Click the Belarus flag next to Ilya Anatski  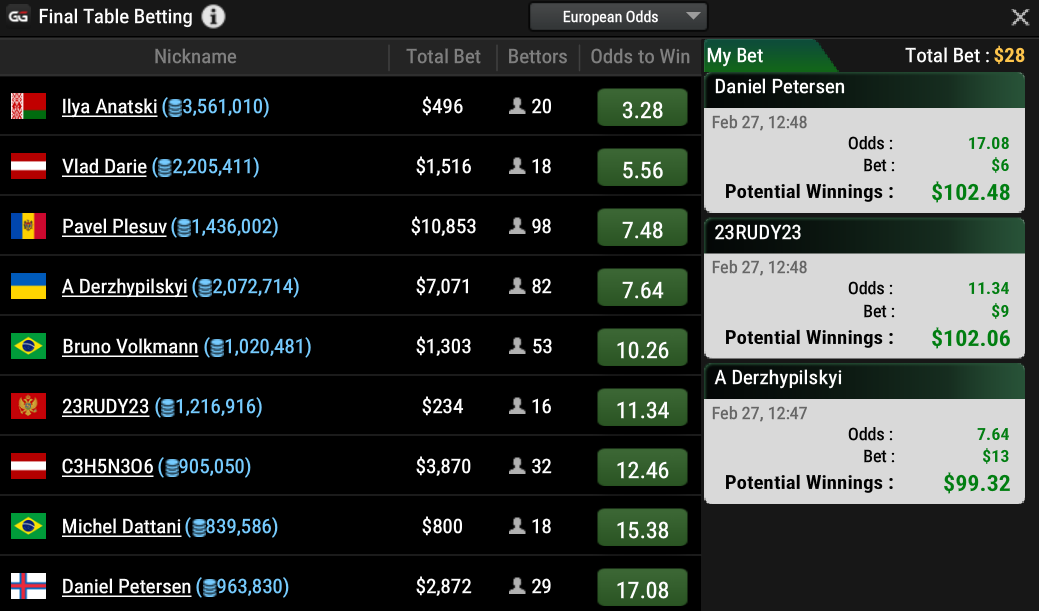coord(28,106)
